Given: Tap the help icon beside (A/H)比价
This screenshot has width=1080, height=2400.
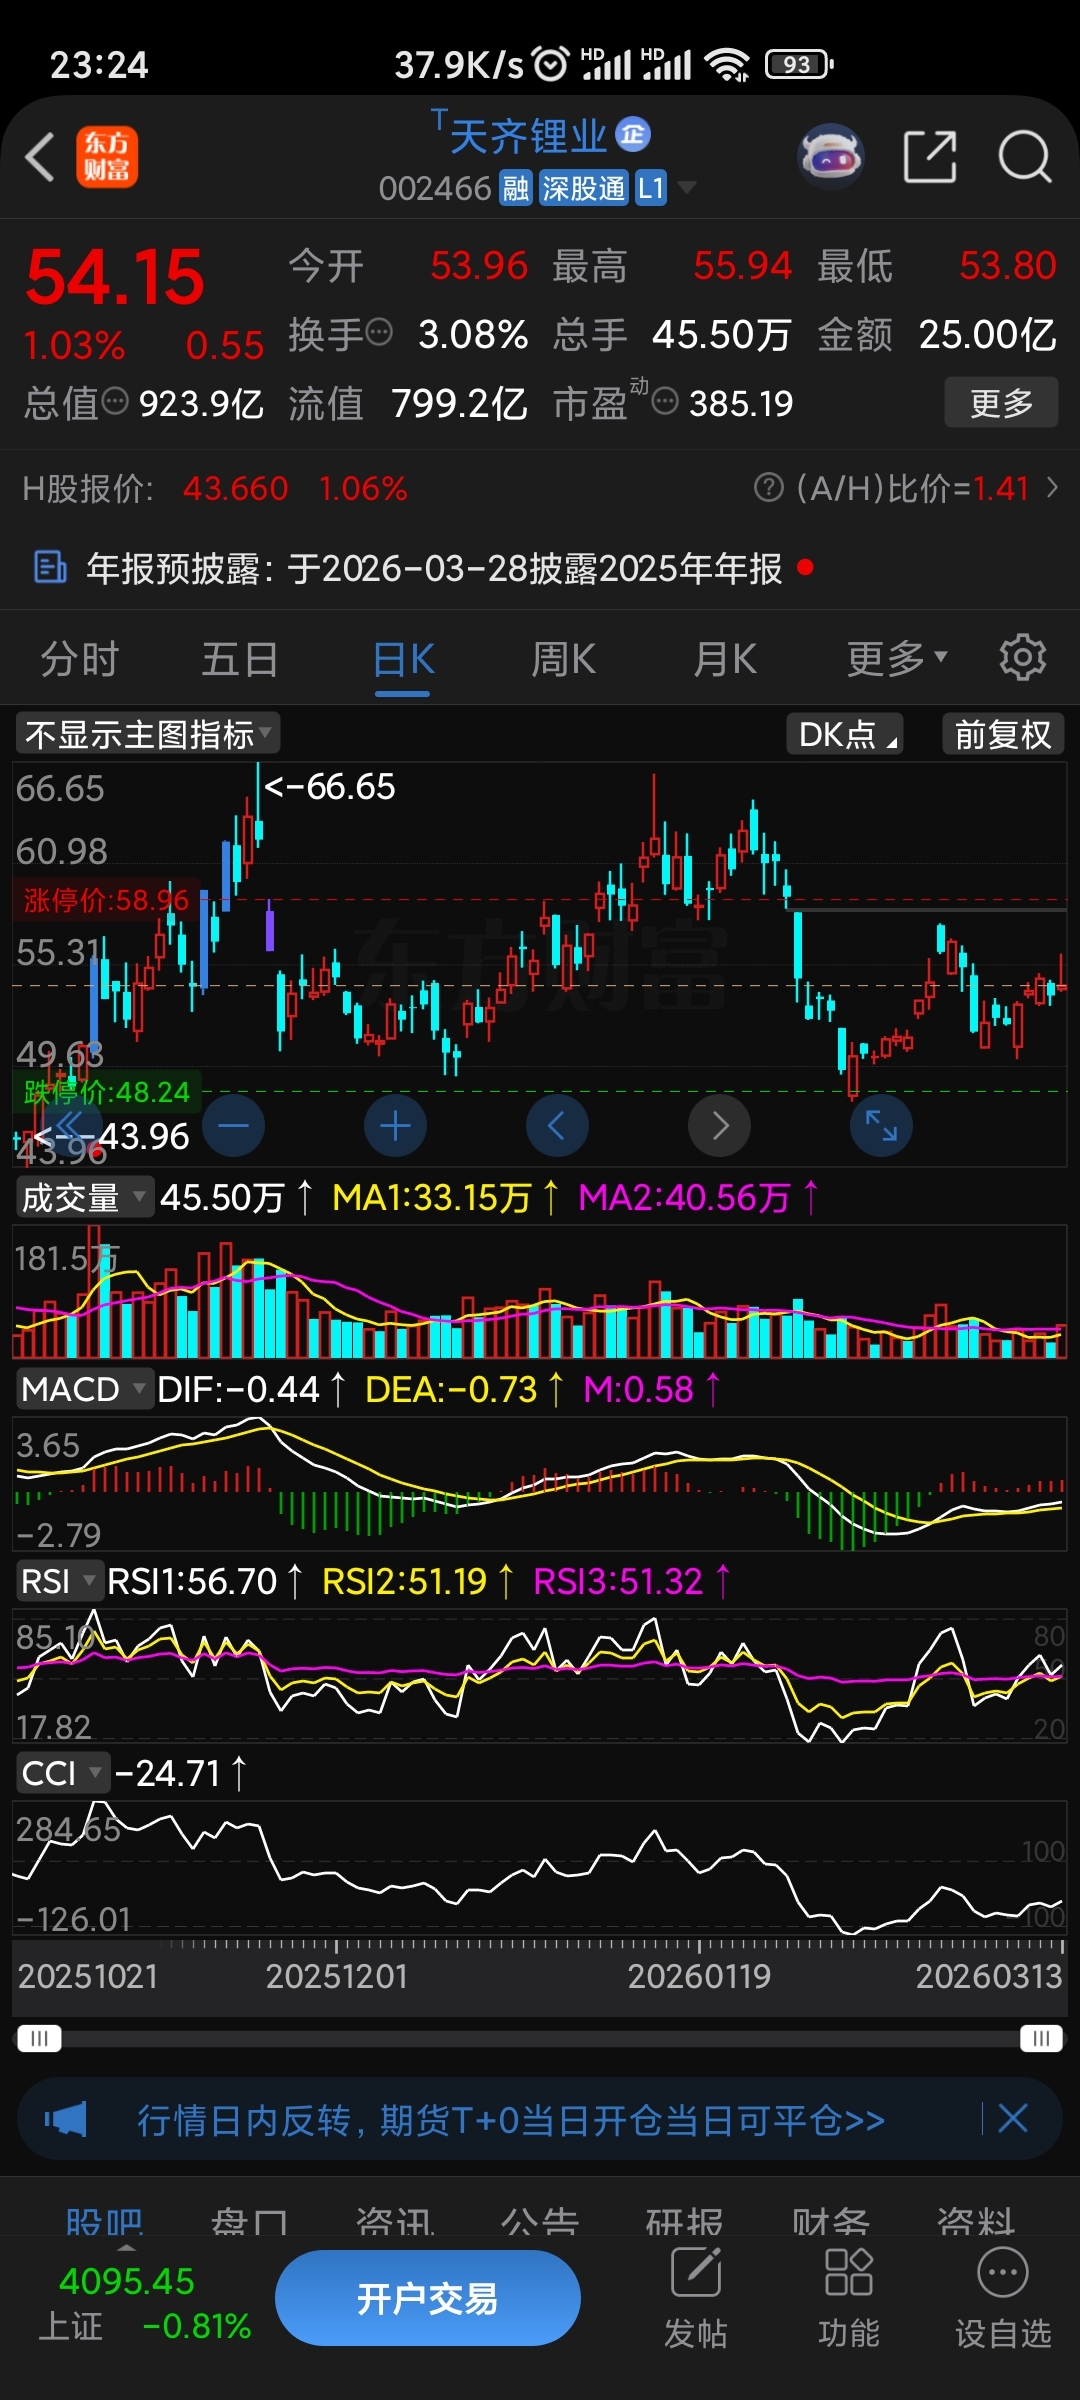Looking at the screenshot, I should 768,488.
